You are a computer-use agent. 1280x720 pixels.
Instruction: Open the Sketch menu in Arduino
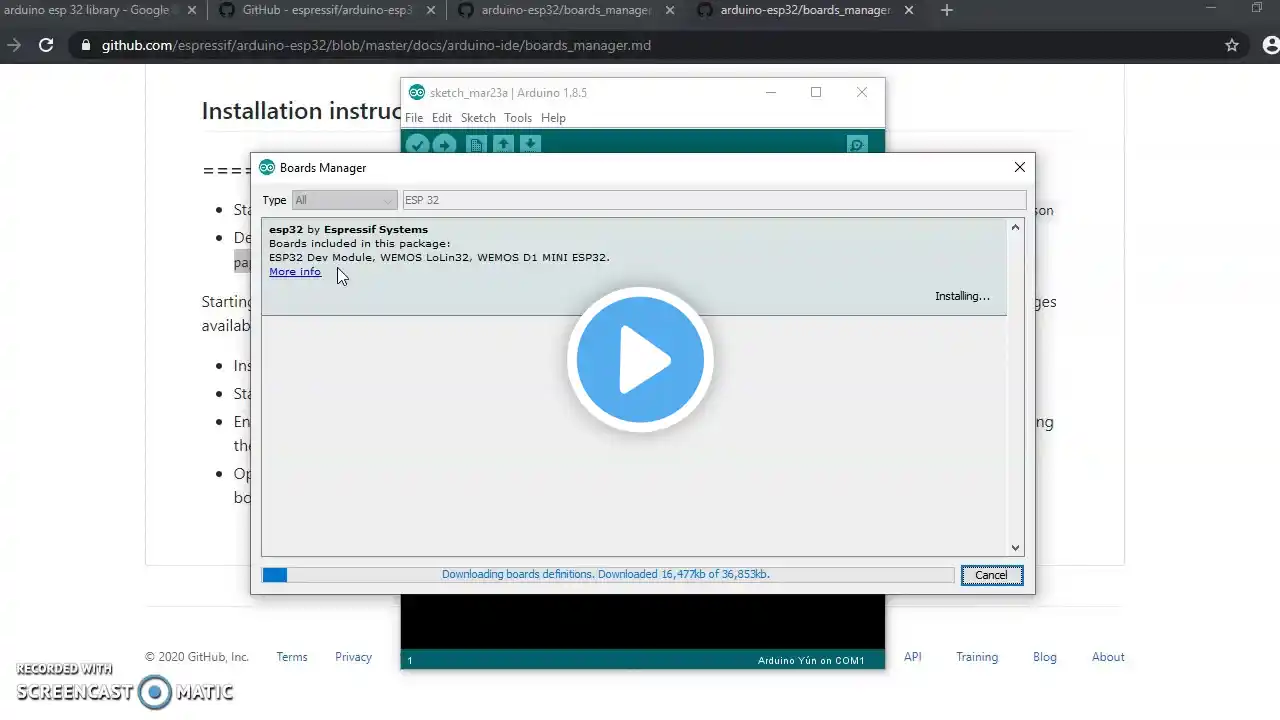click(478, 118)
